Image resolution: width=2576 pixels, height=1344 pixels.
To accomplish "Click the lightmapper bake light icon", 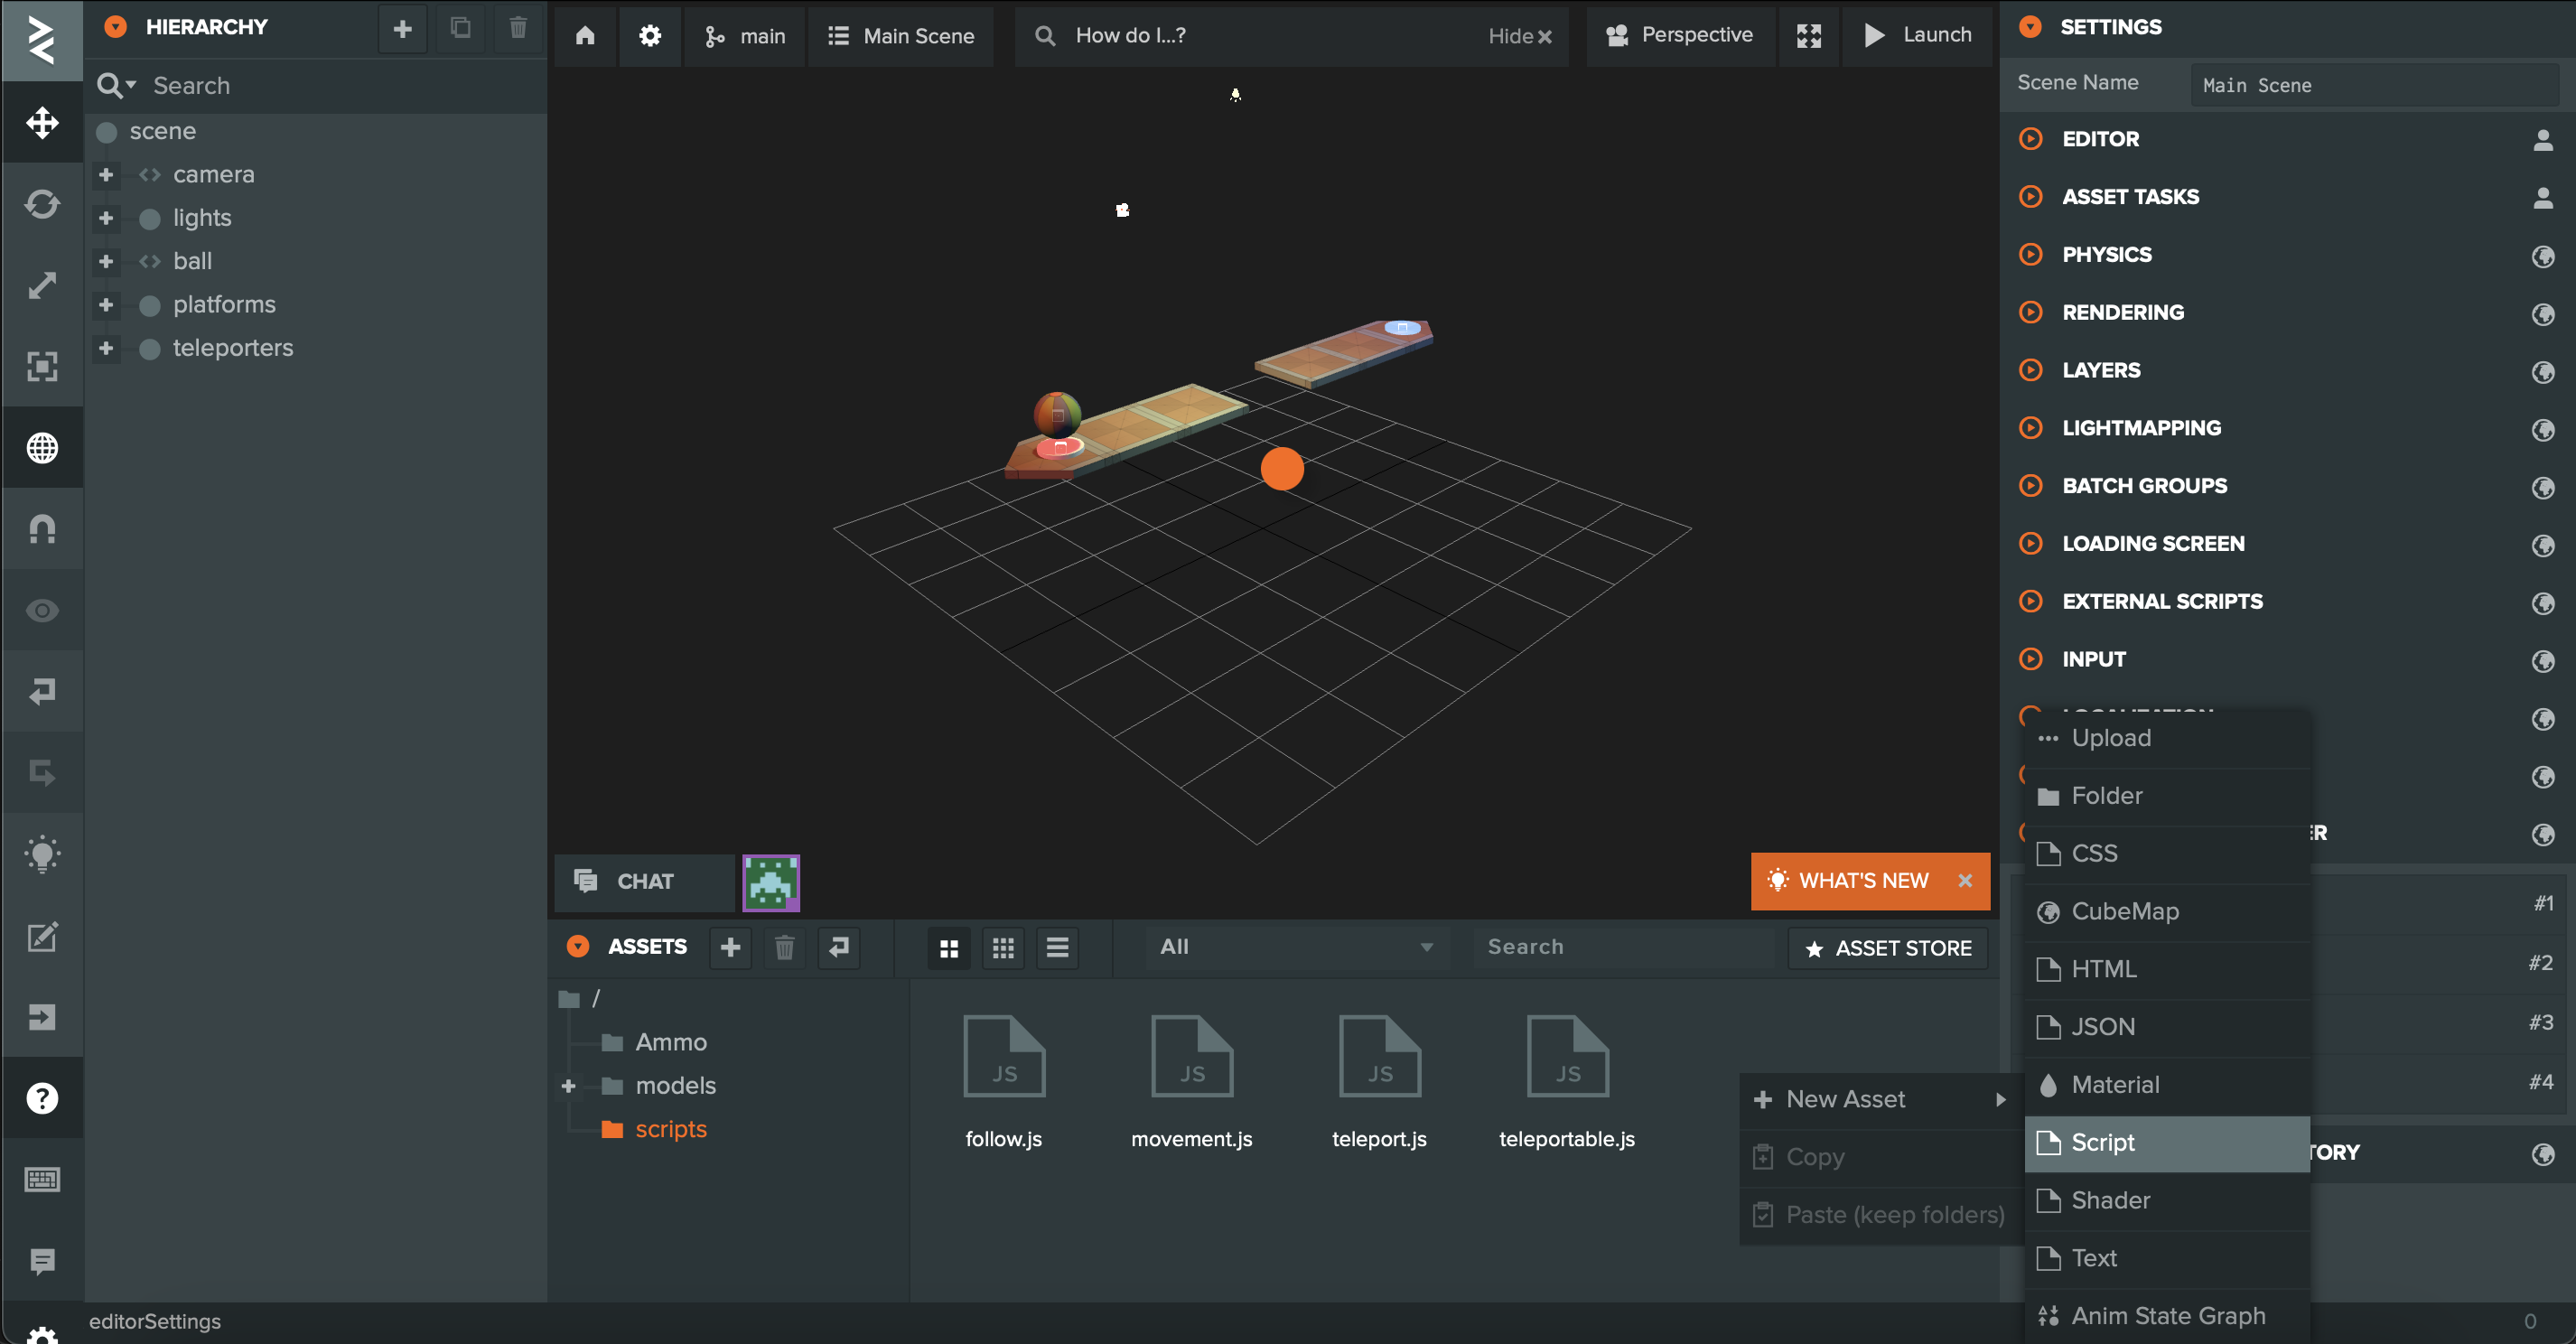I will click(42, 854).
